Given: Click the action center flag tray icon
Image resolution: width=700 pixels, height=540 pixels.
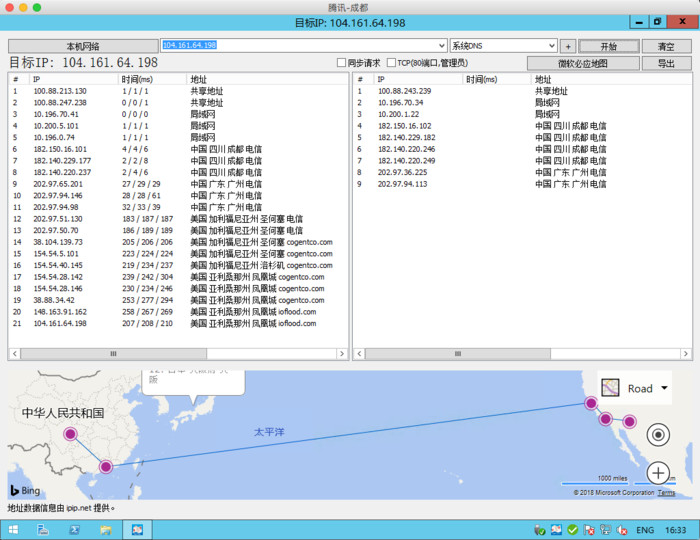Looking at the screenshot, I should coord(589,530).
